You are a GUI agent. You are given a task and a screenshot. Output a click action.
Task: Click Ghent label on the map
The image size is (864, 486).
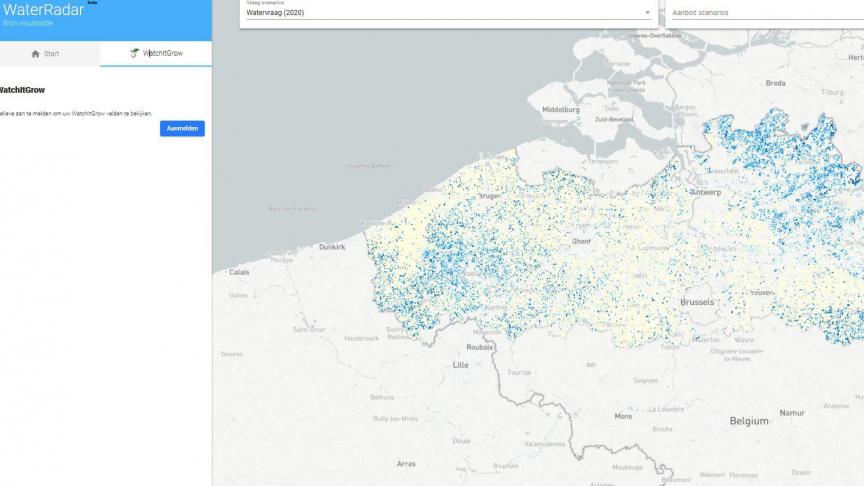581,241
